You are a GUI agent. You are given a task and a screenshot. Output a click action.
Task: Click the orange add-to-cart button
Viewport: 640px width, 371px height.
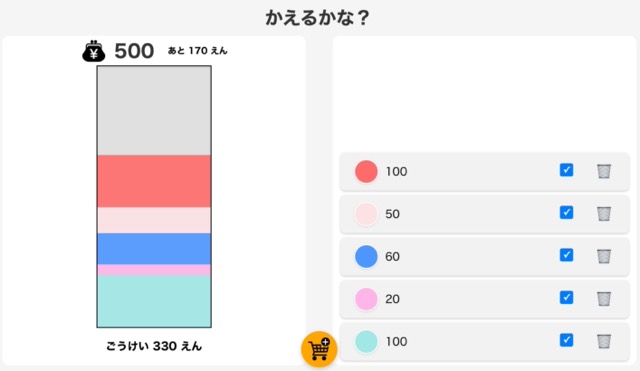click(319, 349)
